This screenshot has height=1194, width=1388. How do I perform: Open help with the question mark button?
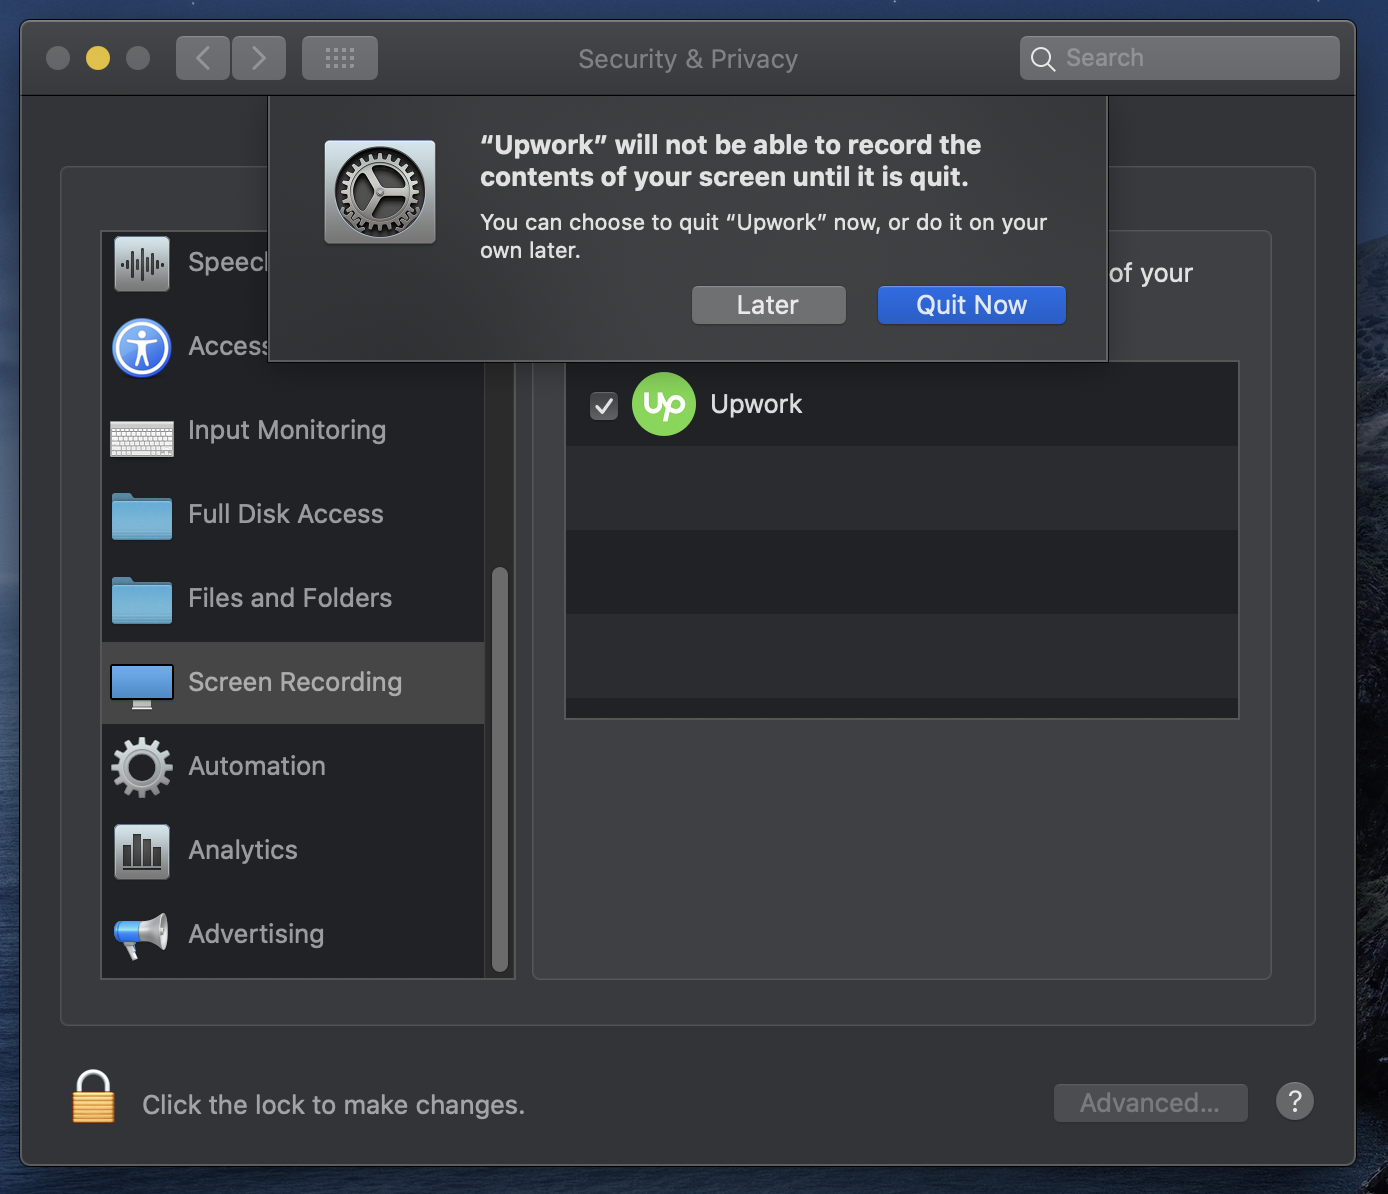1294,1102
